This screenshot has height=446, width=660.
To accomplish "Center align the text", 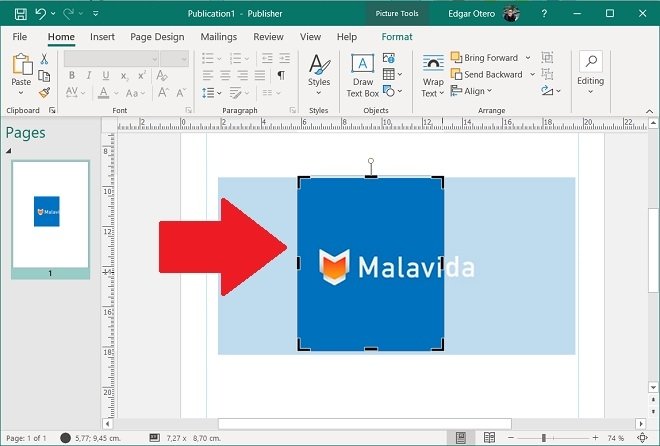I will (x=225, y=76).
